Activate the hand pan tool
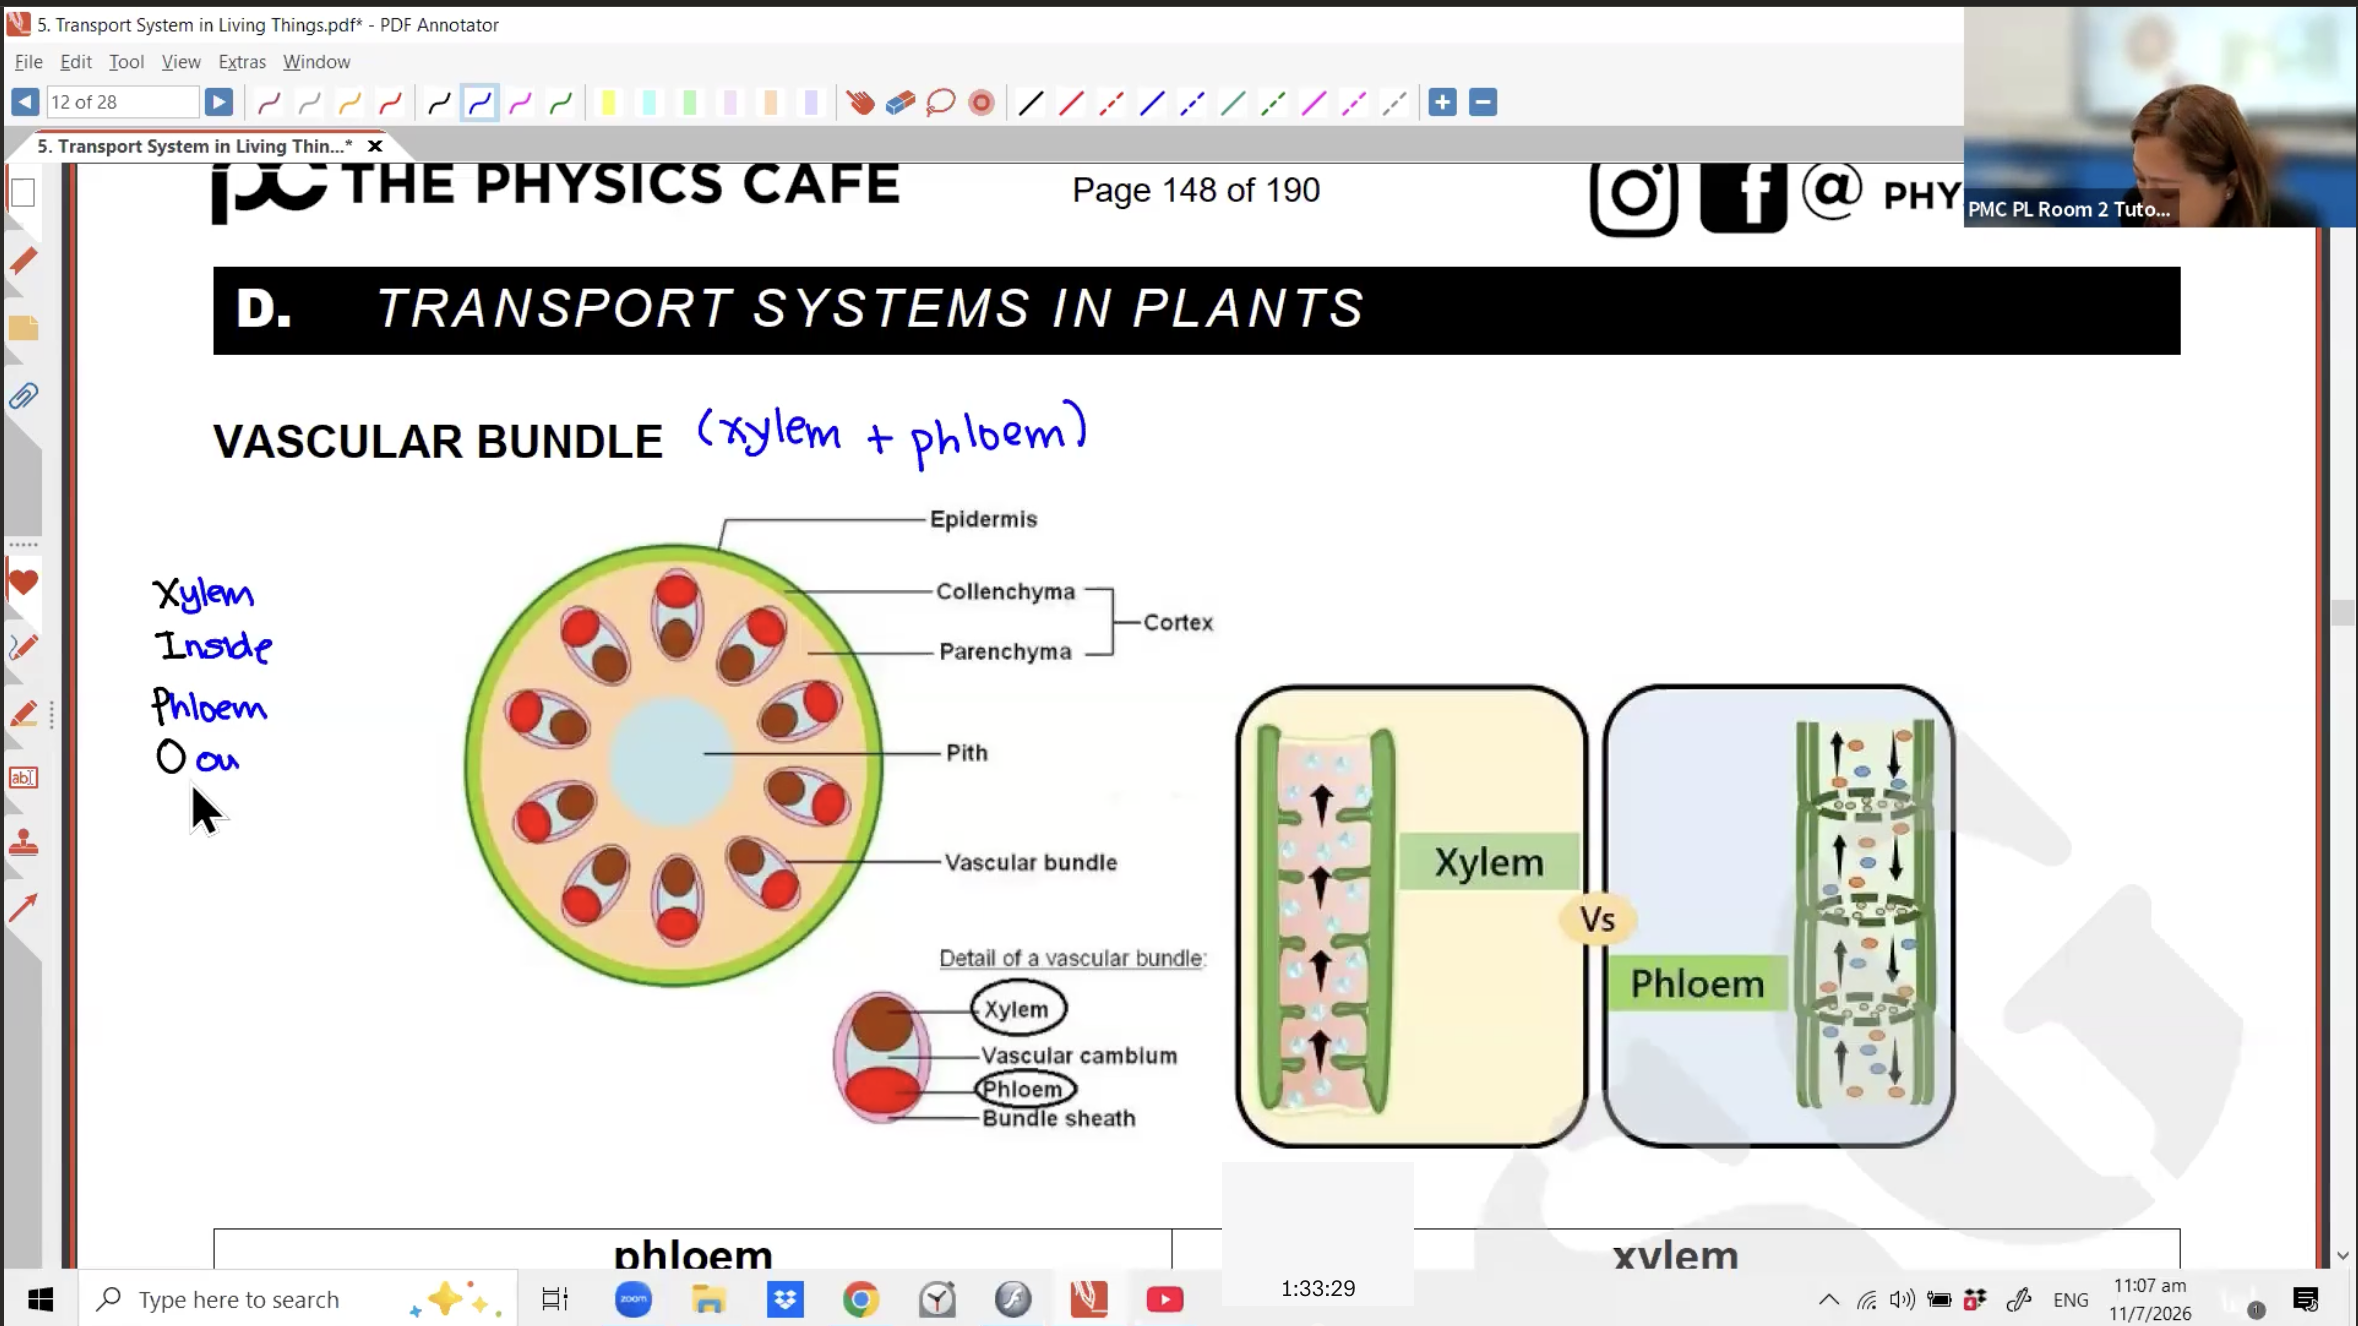 (x=860, y=102)
